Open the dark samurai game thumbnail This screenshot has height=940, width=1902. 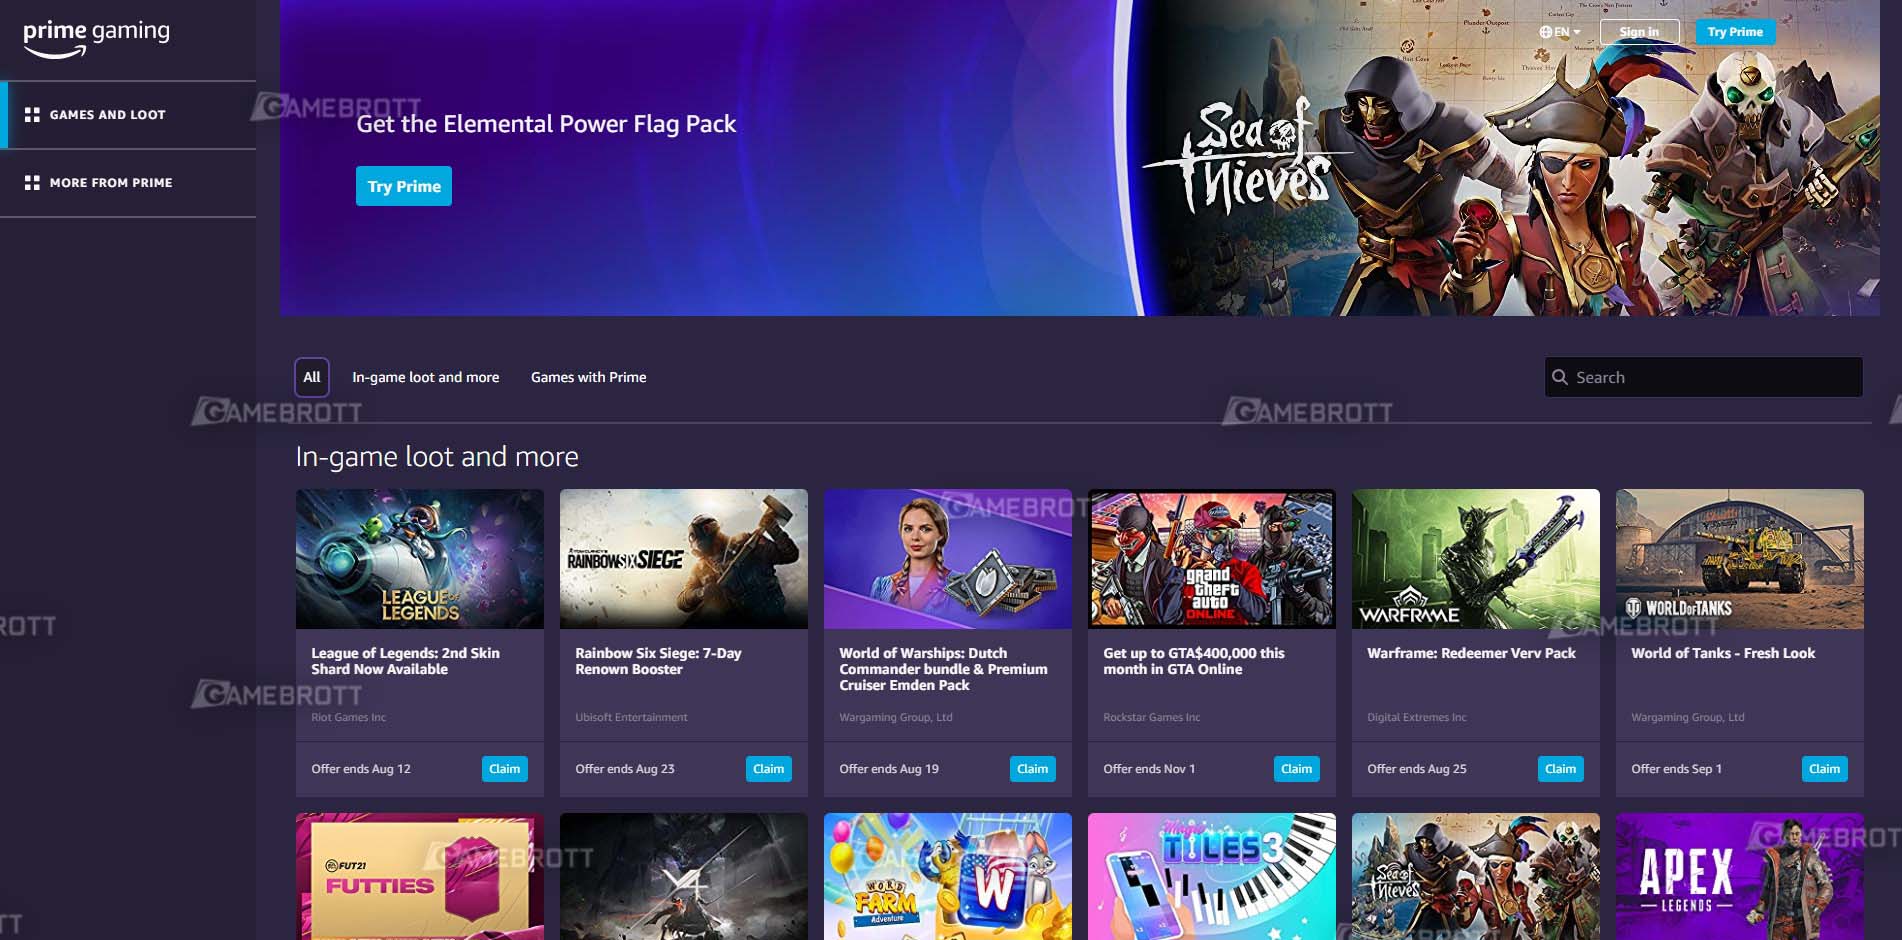point(684,876)
